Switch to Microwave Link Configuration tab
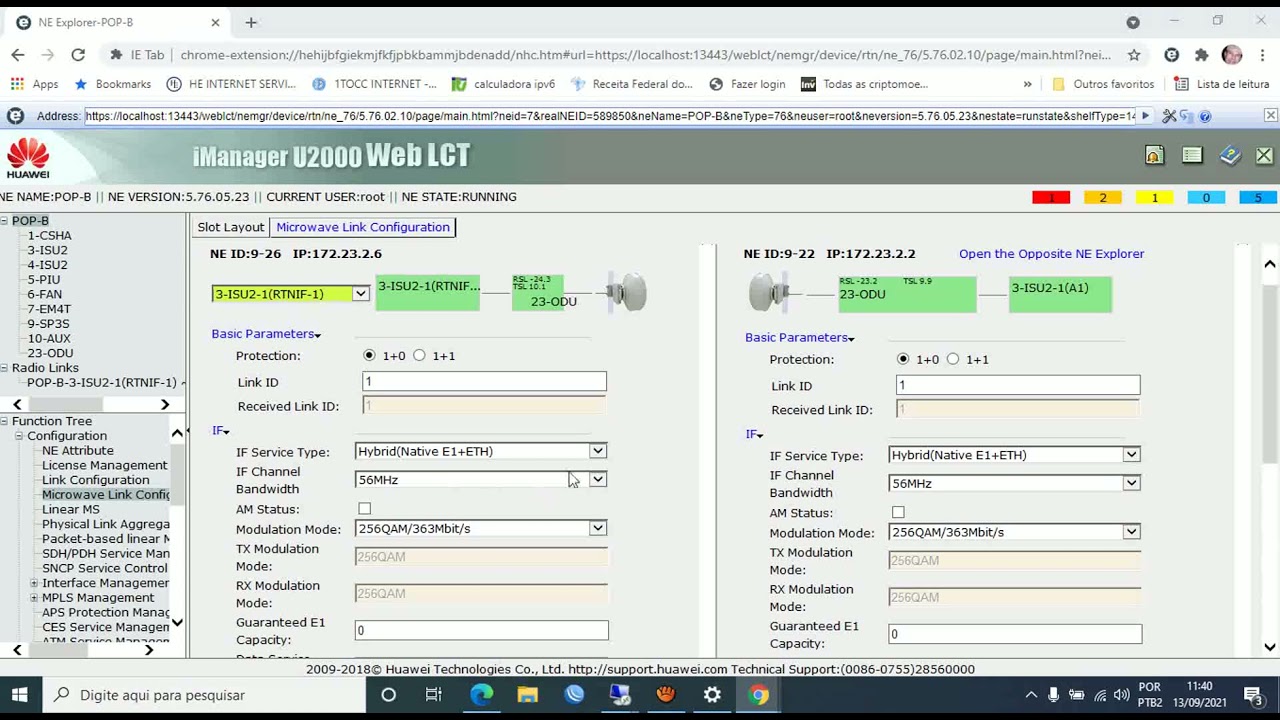1280x720 pixels. (363, 227)
